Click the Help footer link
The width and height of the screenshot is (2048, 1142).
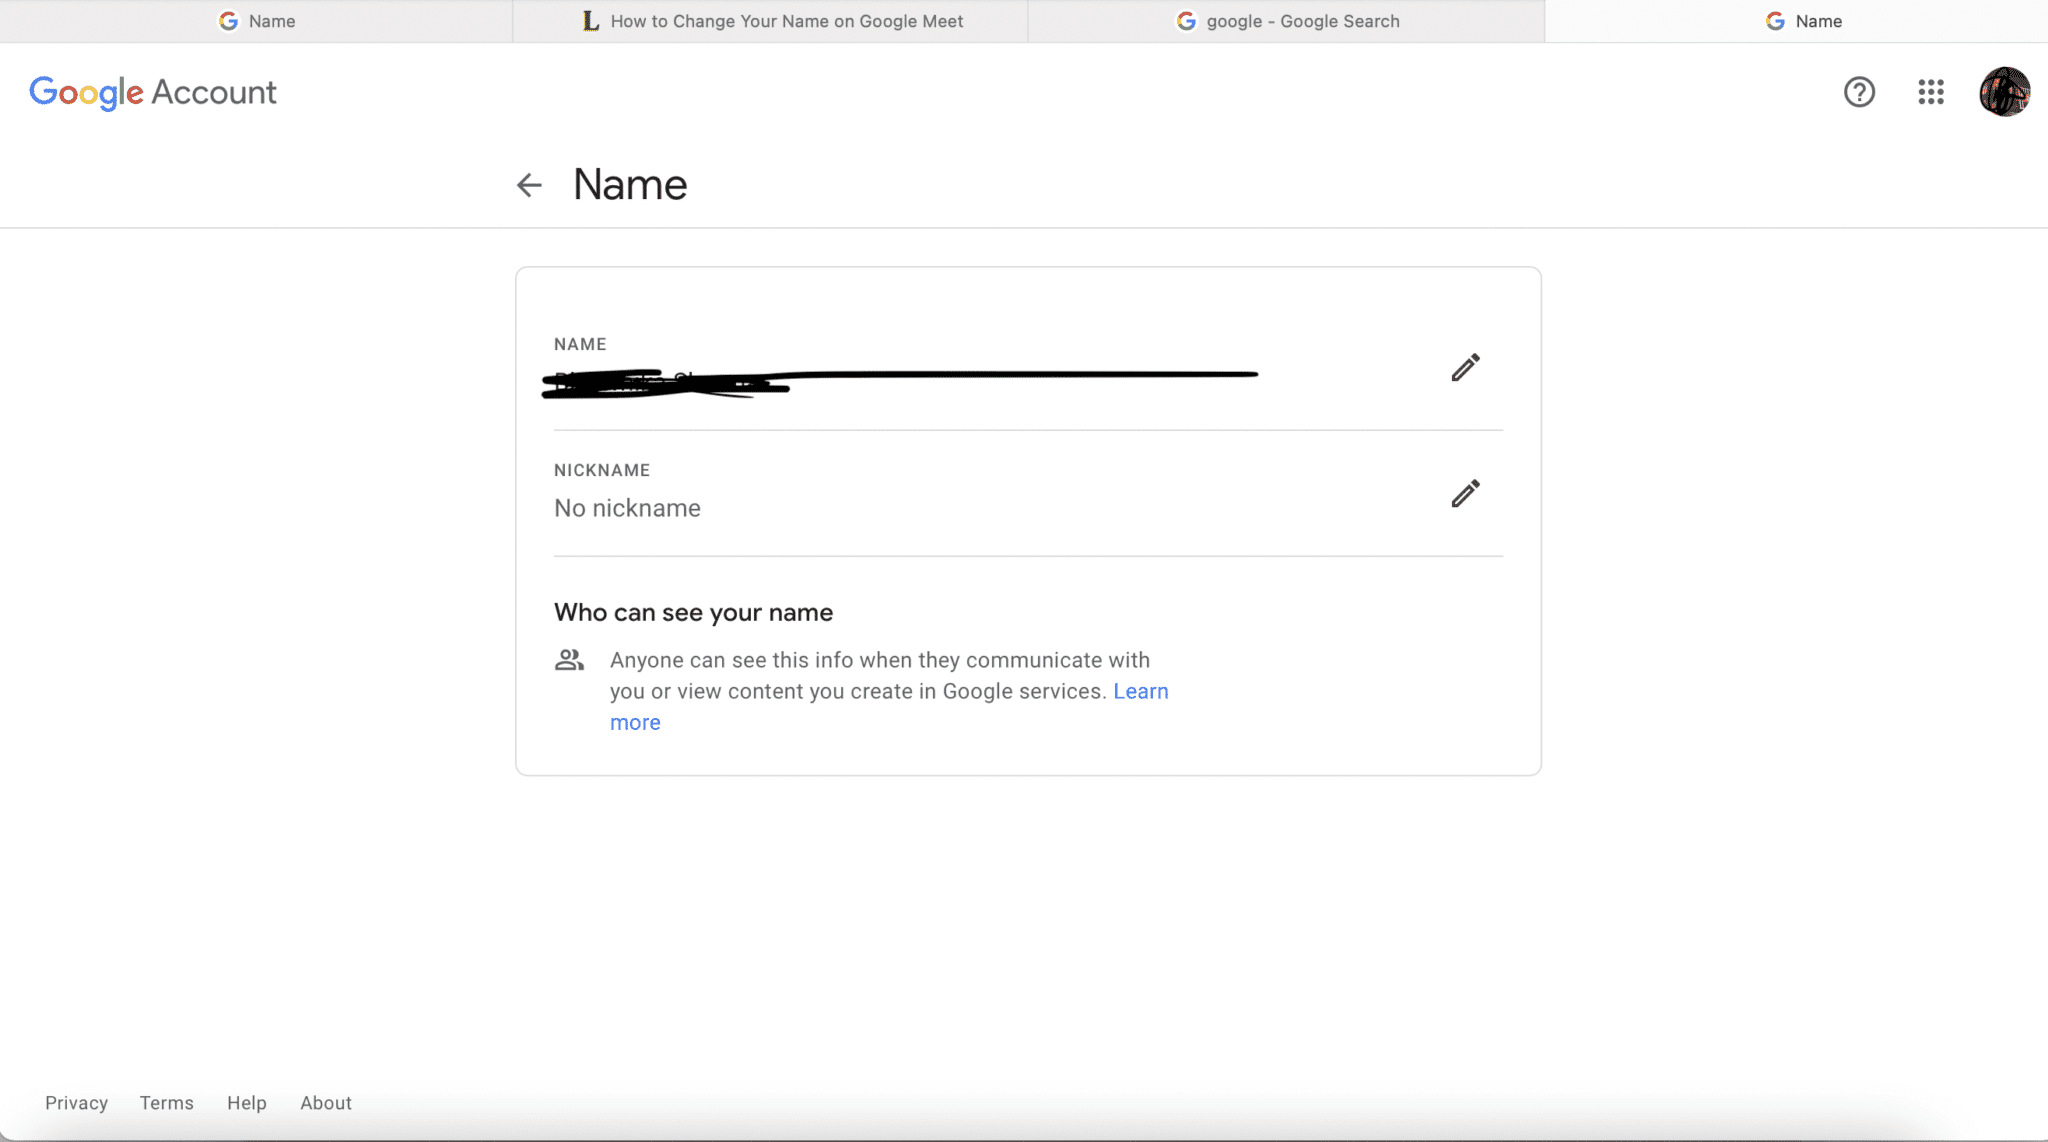(x=246, y=1103)
